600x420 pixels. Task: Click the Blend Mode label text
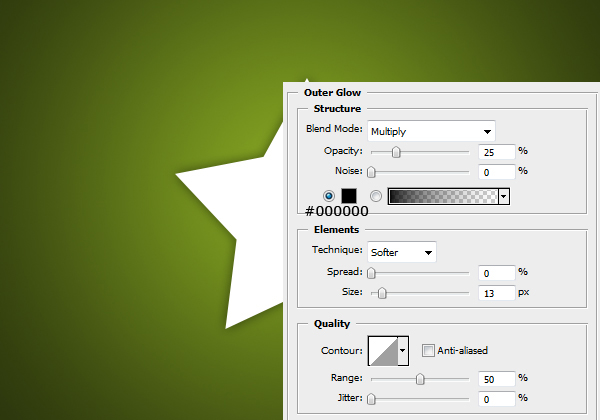click(334, 129)
